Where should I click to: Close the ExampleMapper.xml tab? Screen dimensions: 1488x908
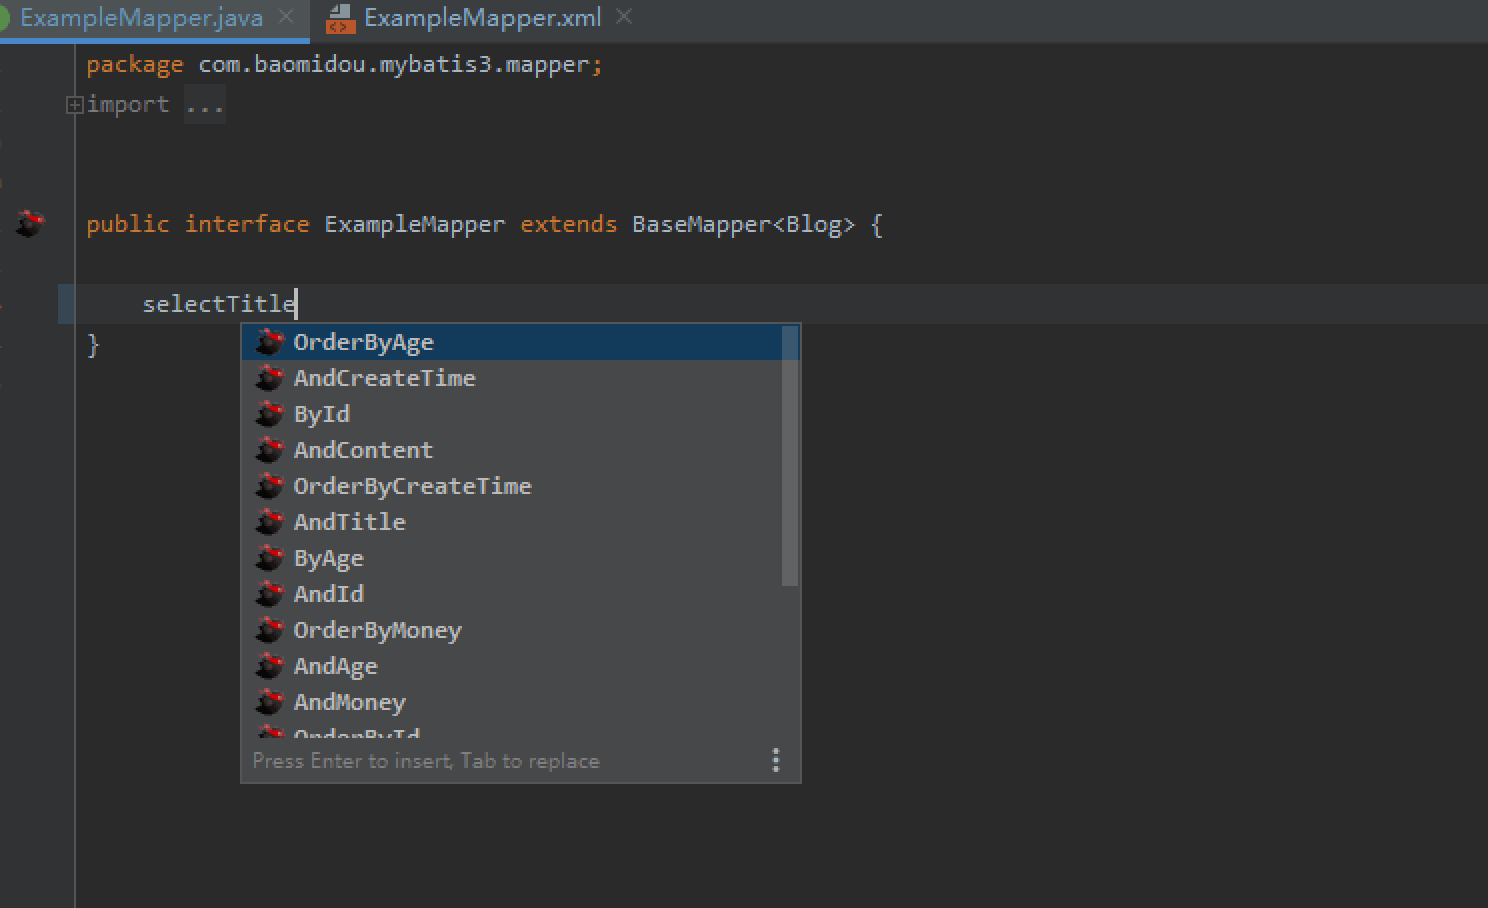624,17
